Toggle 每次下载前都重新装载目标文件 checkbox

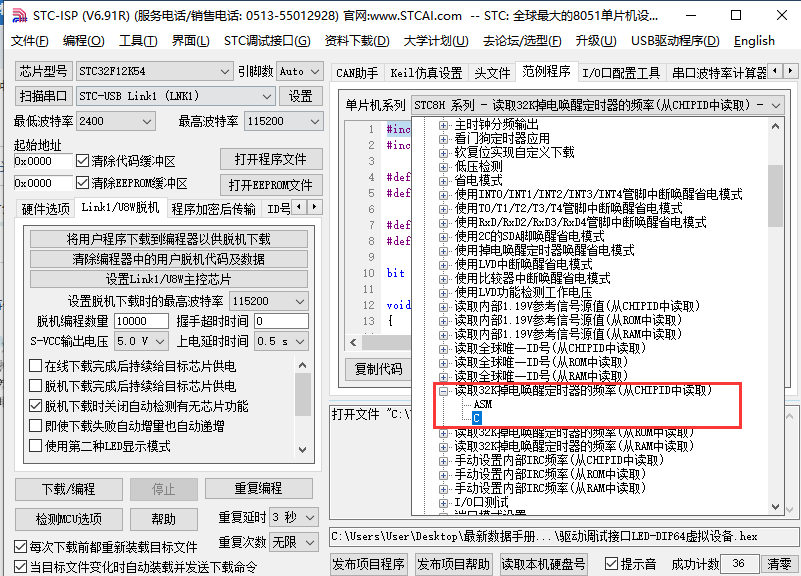point(20,547)
